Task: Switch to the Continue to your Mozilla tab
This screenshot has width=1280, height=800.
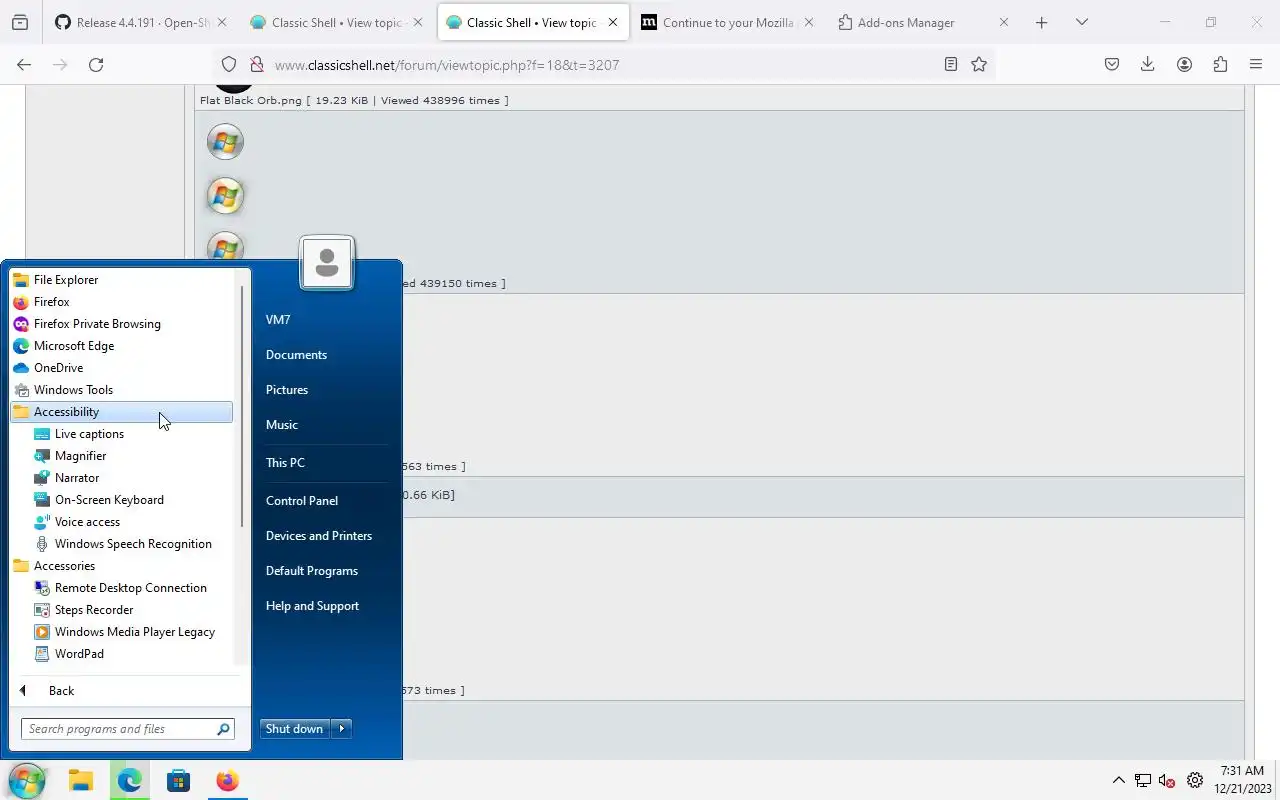Action: tap(726, 22)
